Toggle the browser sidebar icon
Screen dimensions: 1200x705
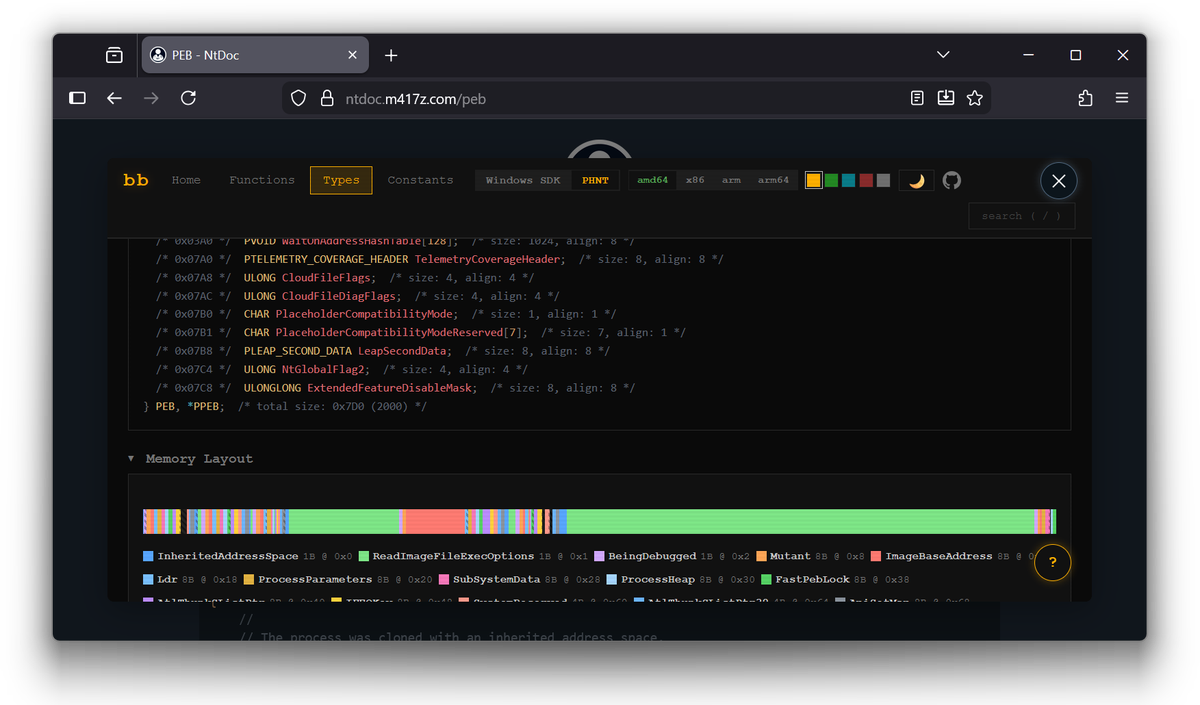[x=77, y=98]
